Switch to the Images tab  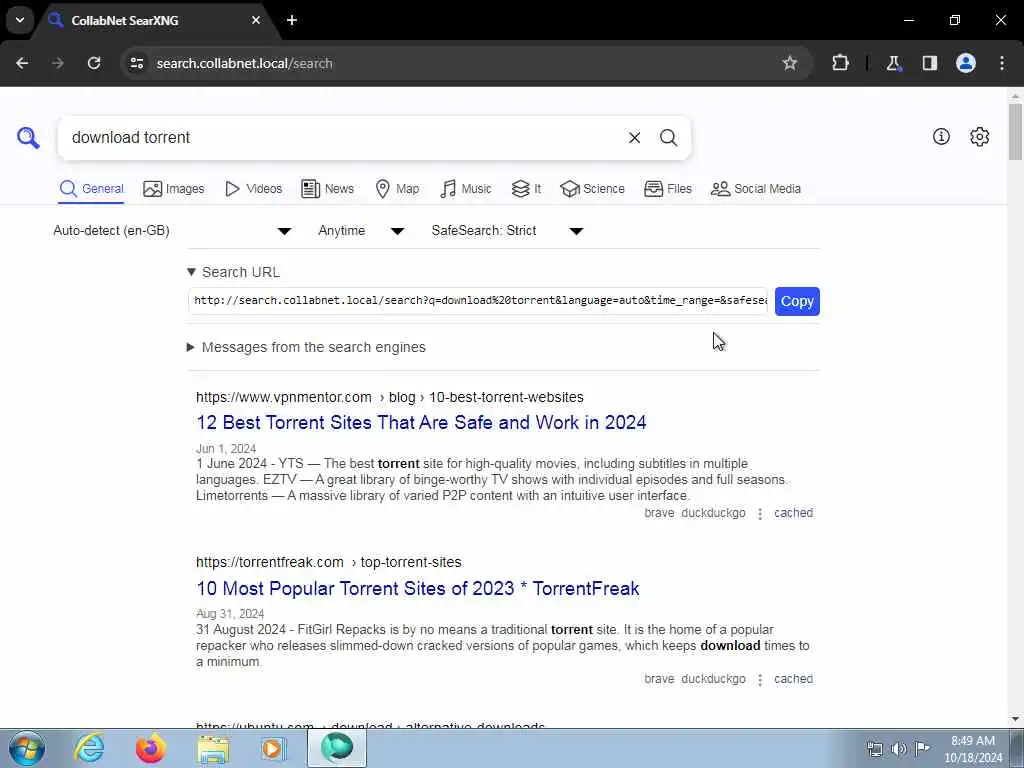(x=174, y=189)
